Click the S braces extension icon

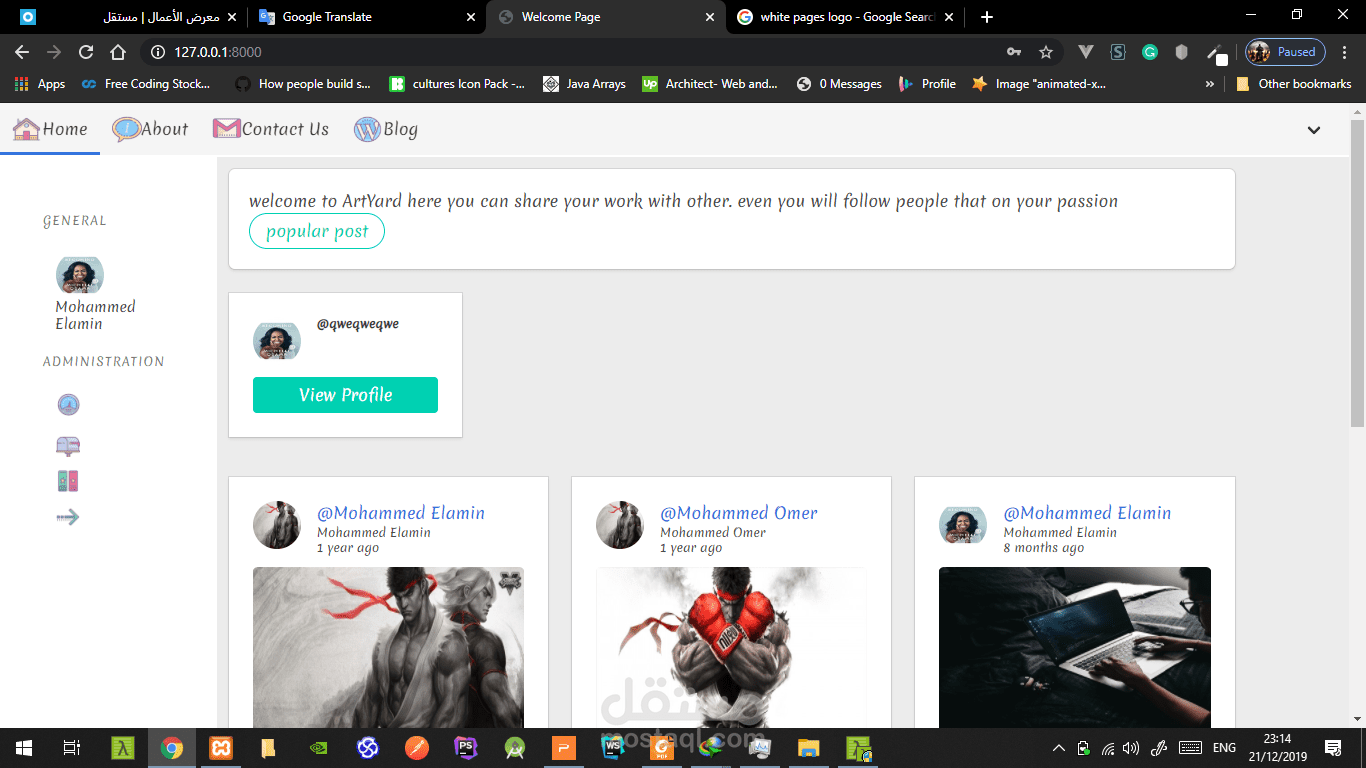tap(1118, 52)
